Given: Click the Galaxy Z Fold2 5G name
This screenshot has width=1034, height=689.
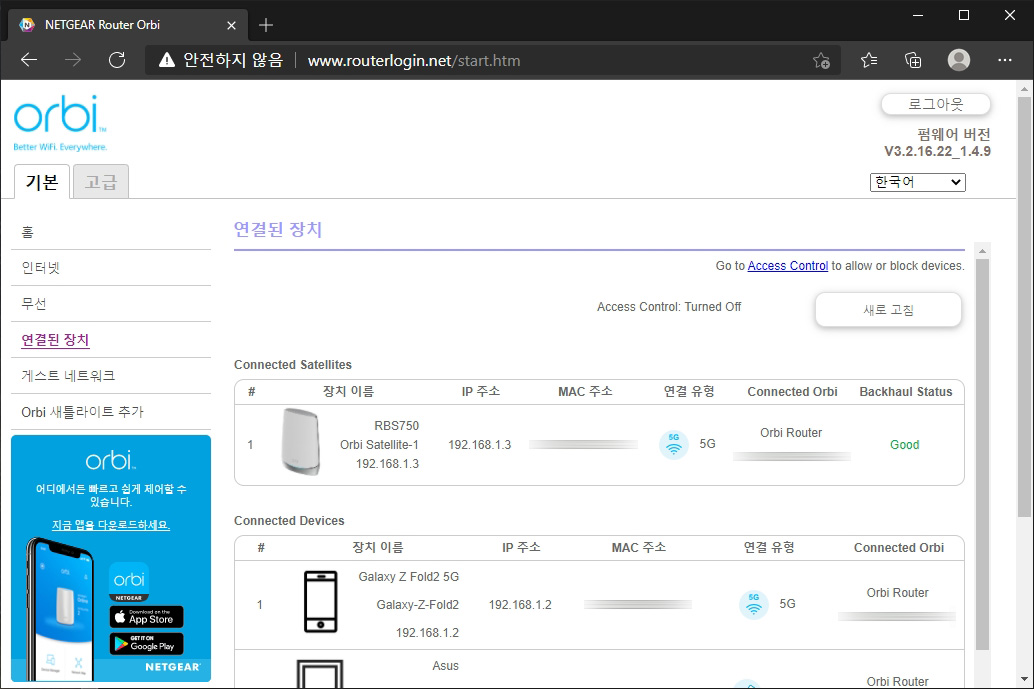Looking at the screenshot, I should point(408,577).
